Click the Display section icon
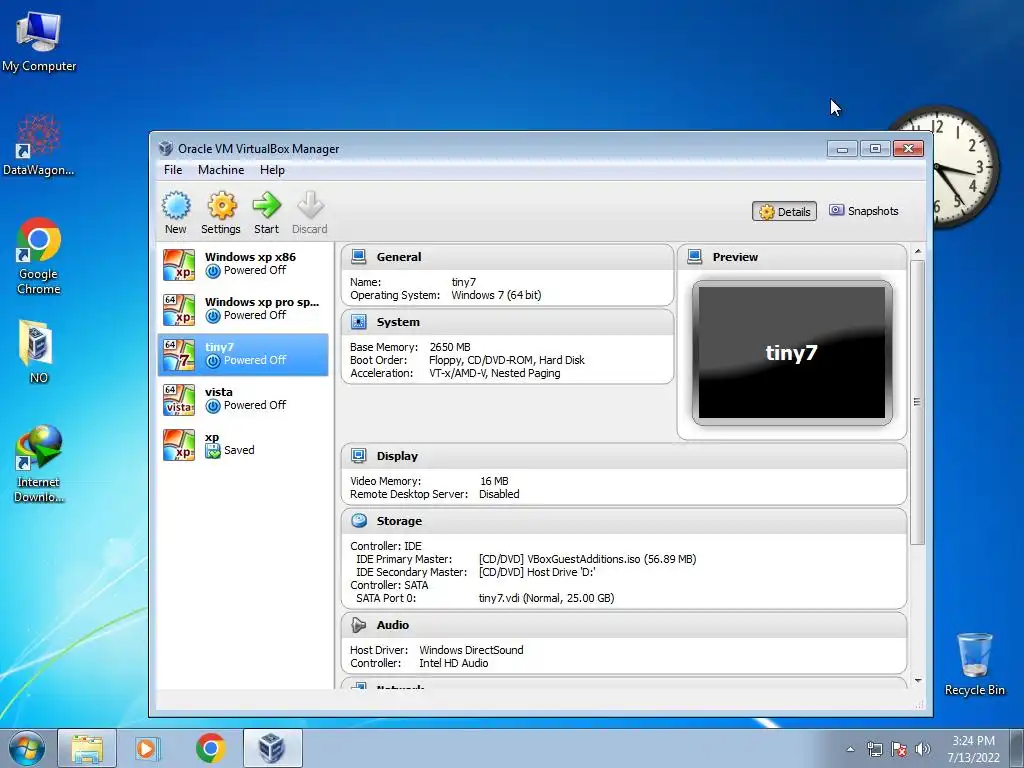1024x768 pixels. tap(359, 455)
